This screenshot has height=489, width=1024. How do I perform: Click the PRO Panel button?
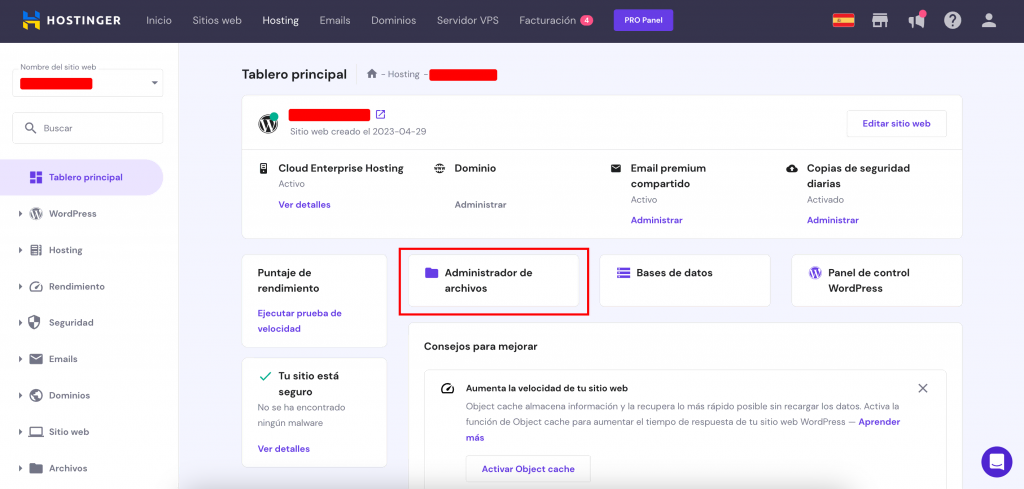point(643,20)
